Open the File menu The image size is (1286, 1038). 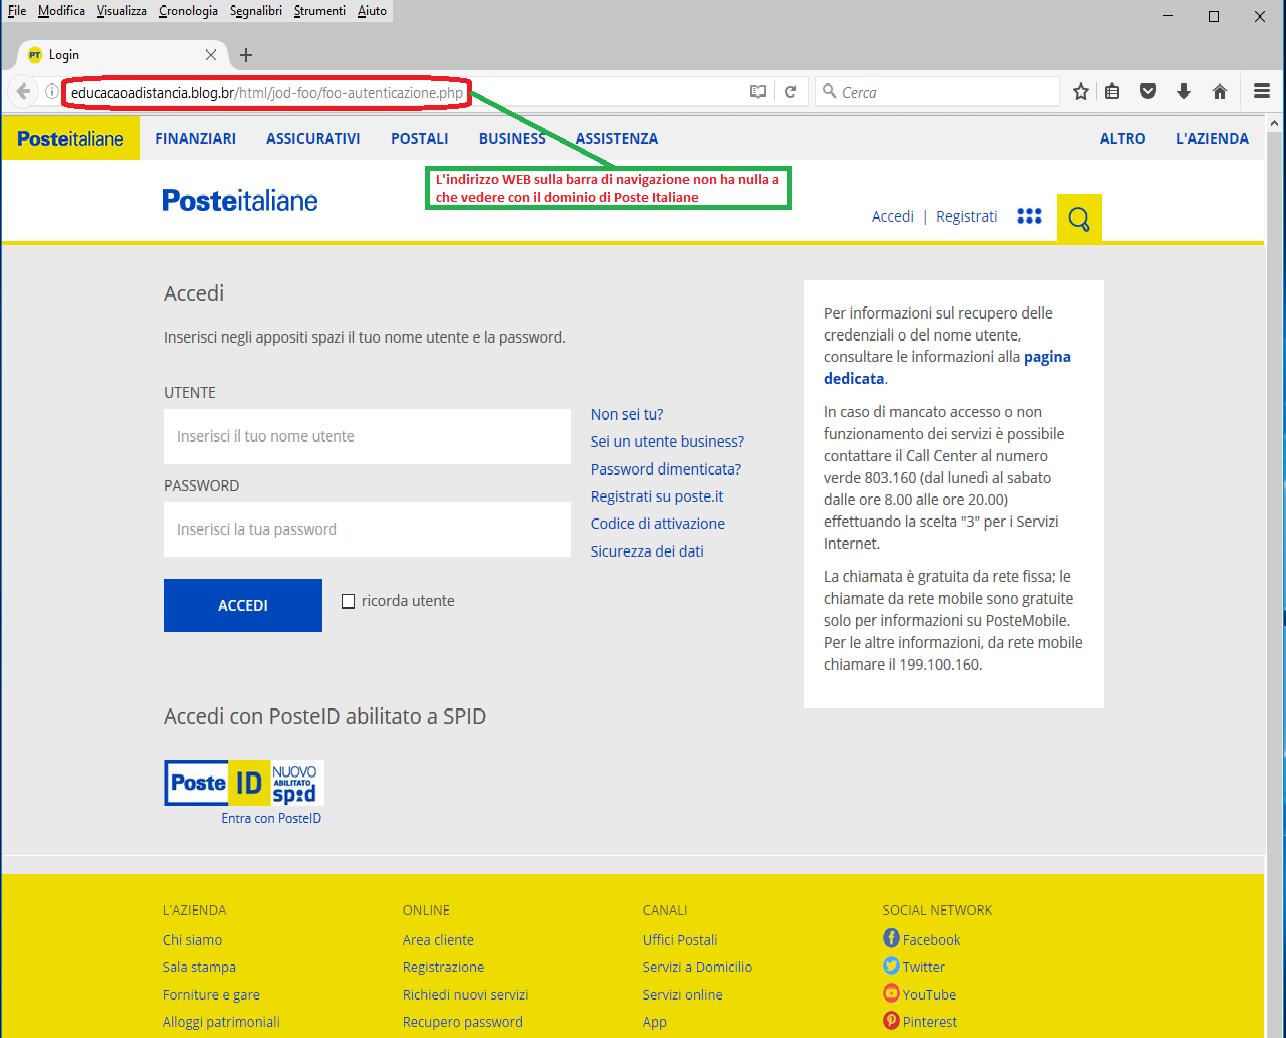(17, 11)
